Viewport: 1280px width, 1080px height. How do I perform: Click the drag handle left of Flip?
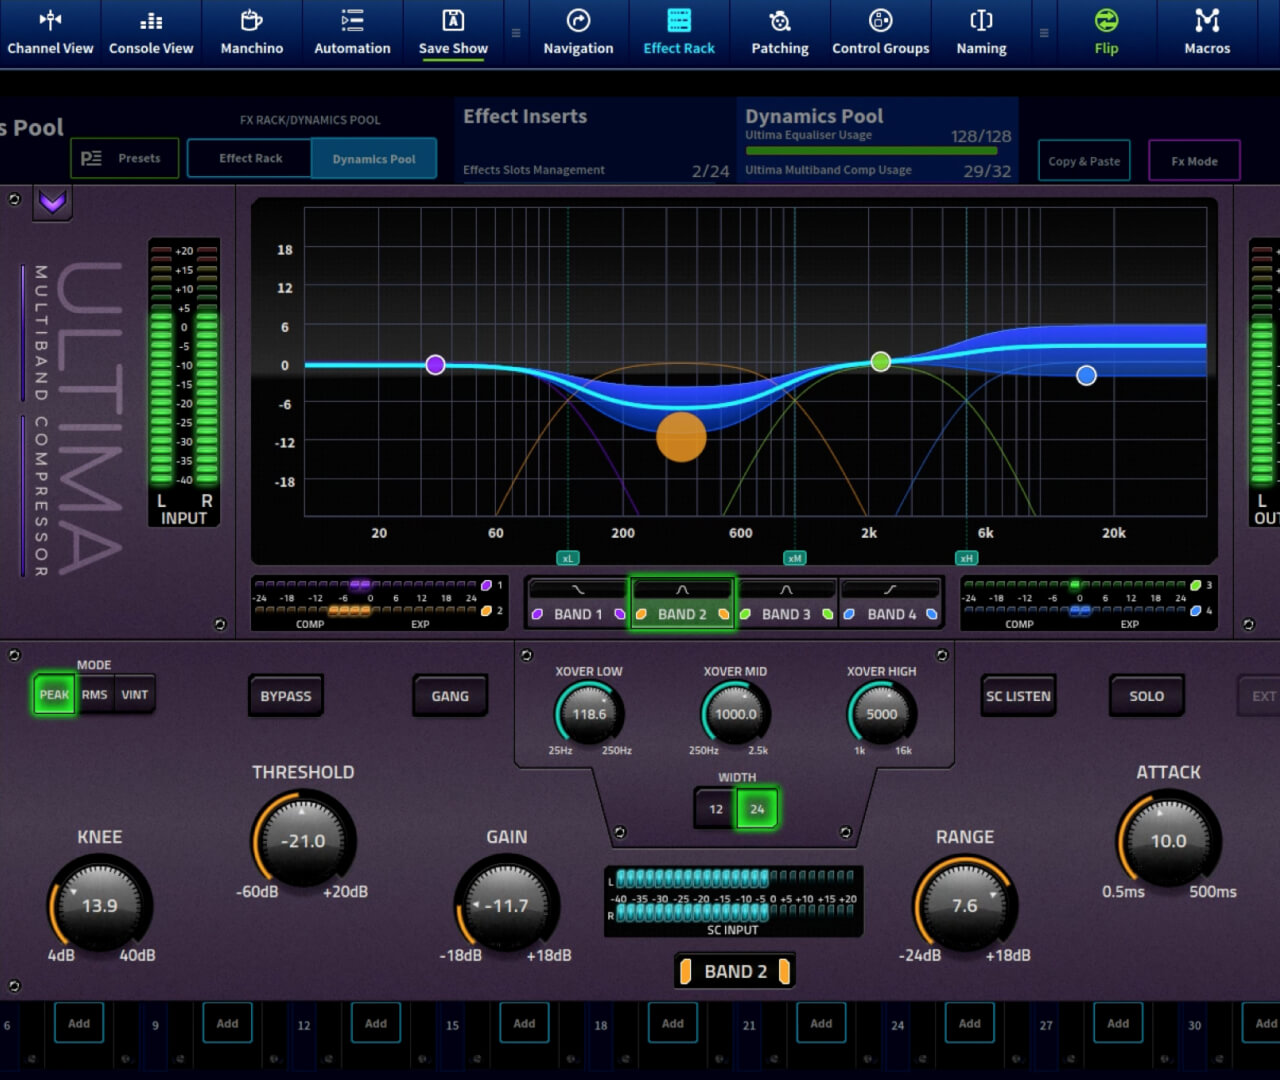pyautogui.click(x=1044, y=33)
